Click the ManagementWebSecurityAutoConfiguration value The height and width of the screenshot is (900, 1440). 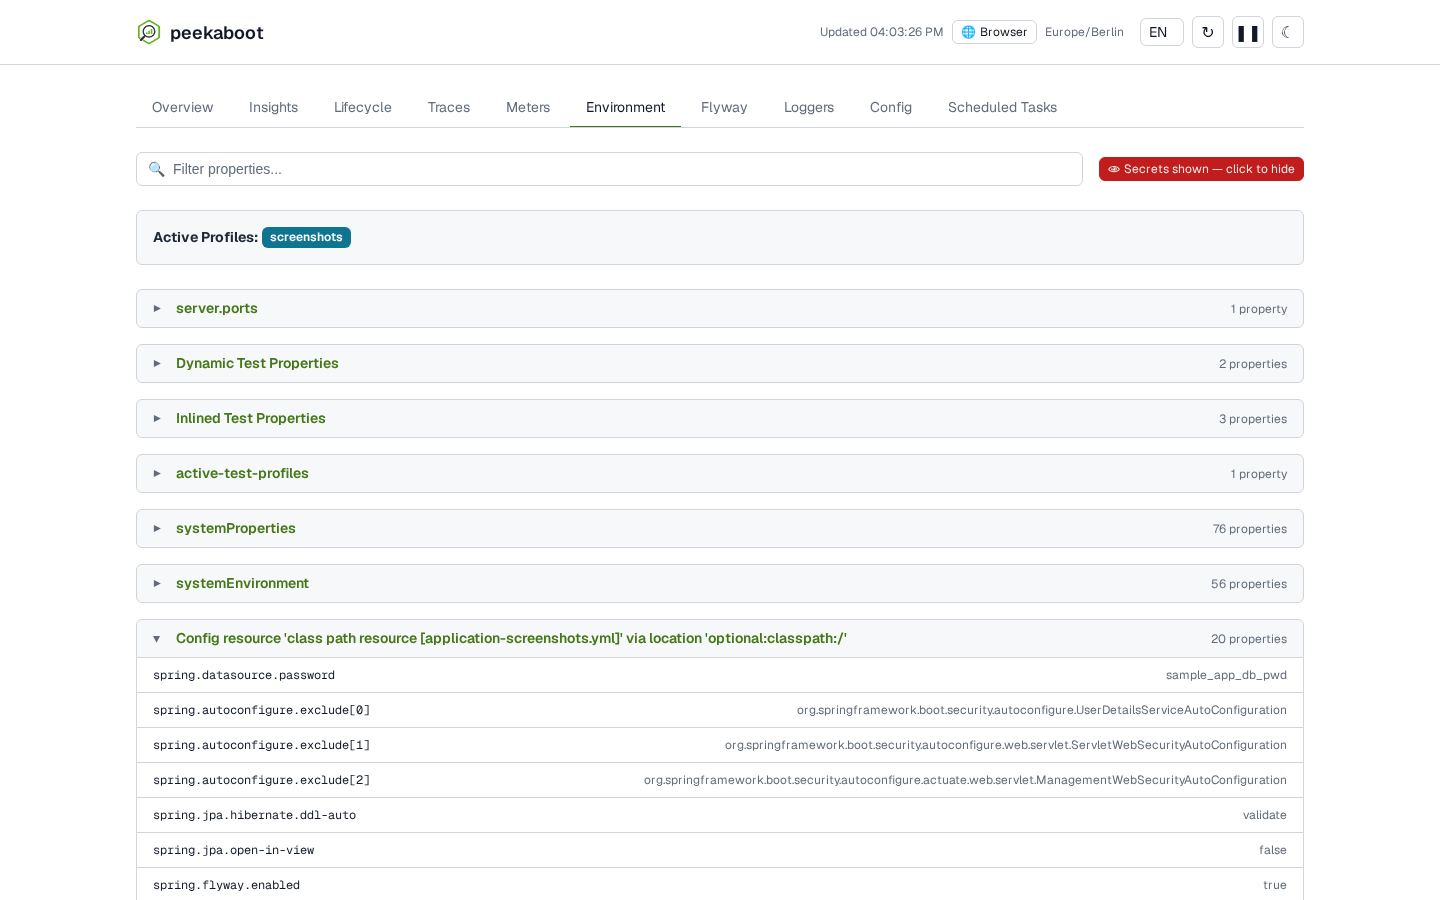coord(965,780)
